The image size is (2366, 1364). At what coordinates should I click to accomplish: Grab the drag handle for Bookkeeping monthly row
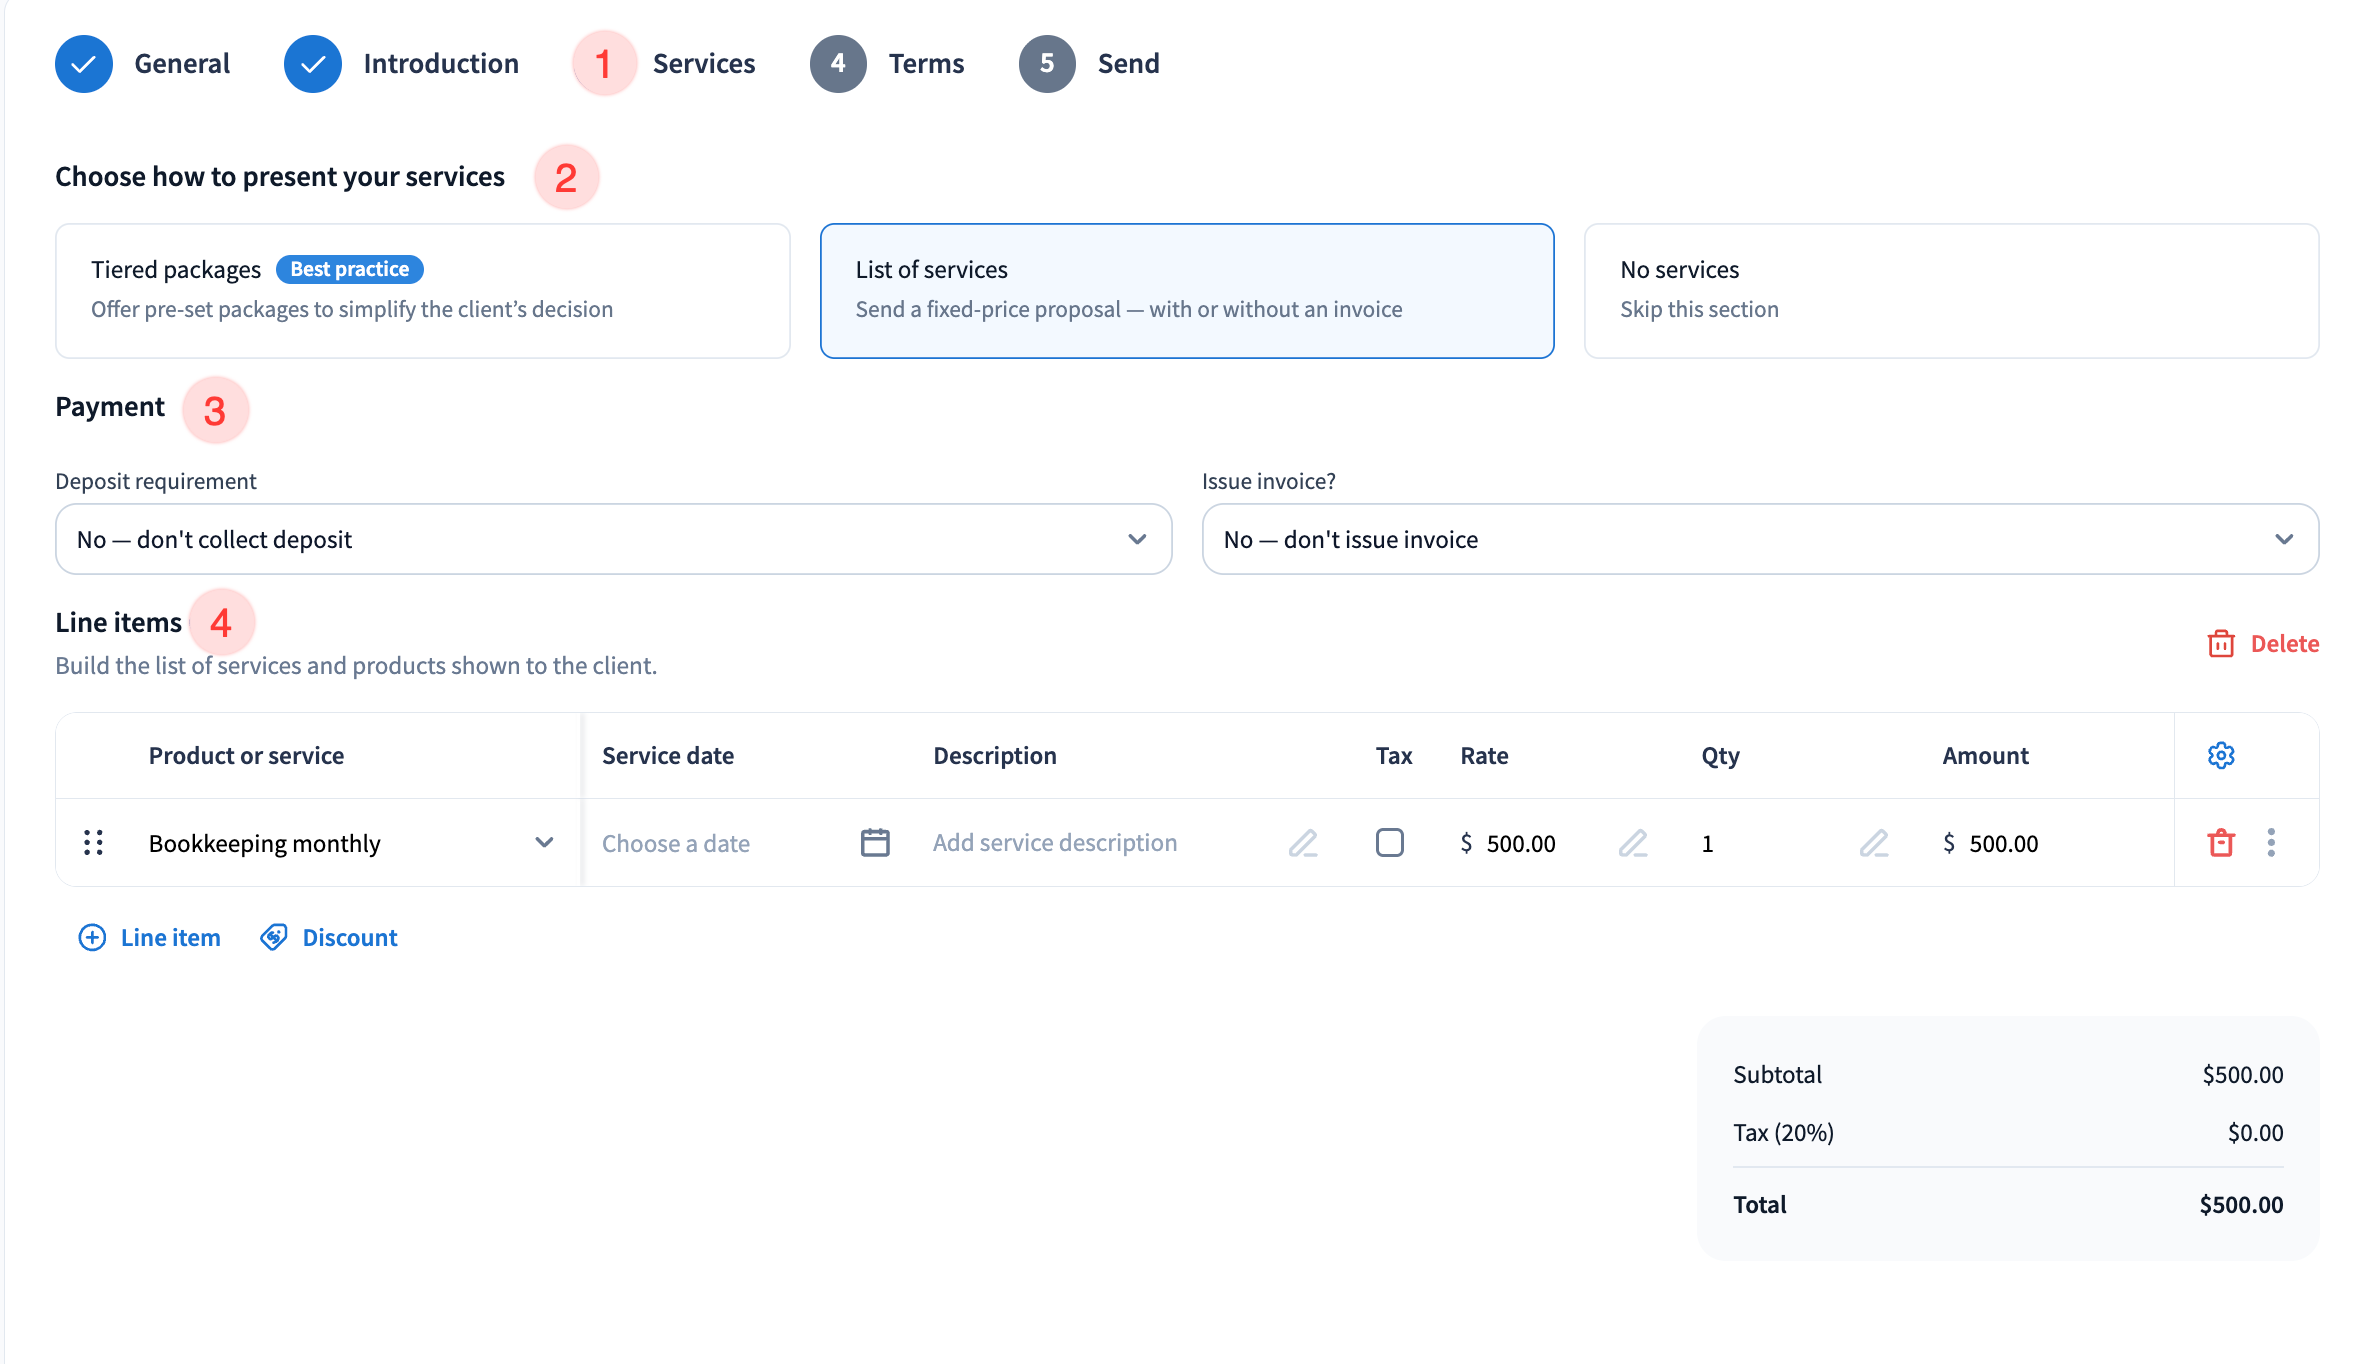(93, 843)
